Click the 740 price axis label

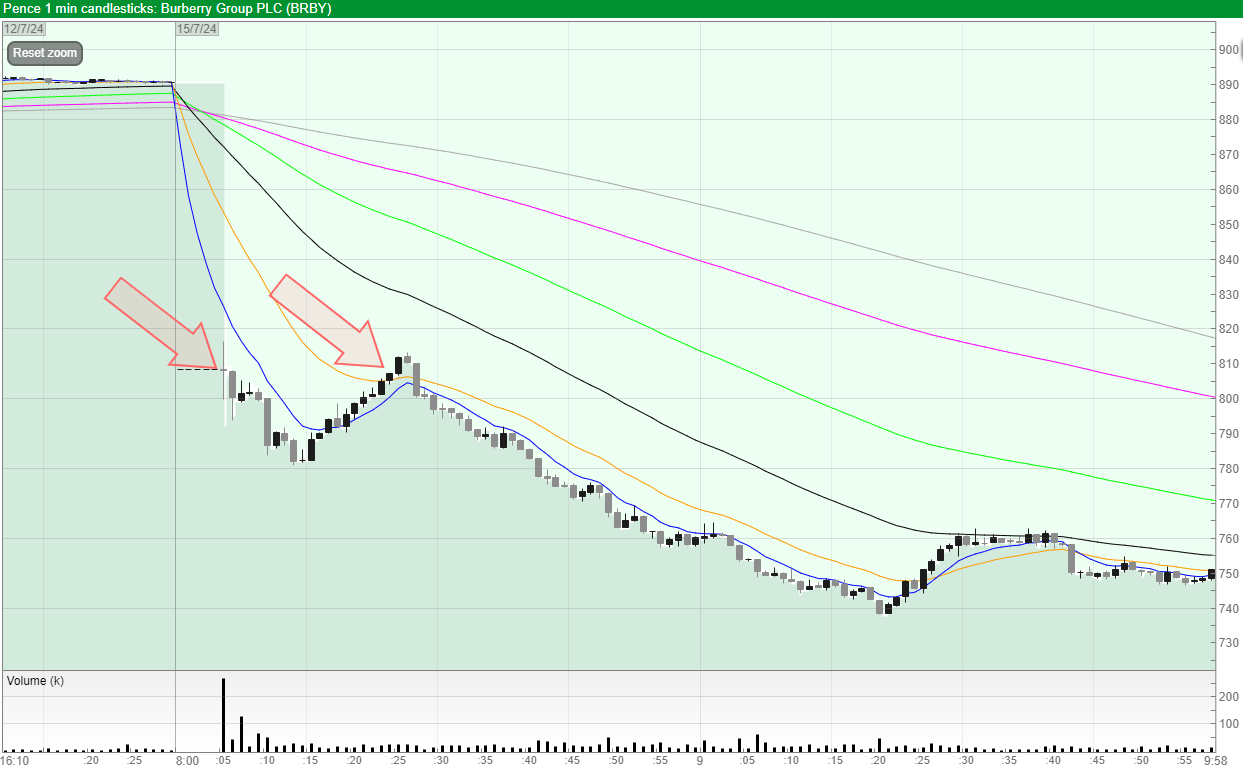(1228, 608)
